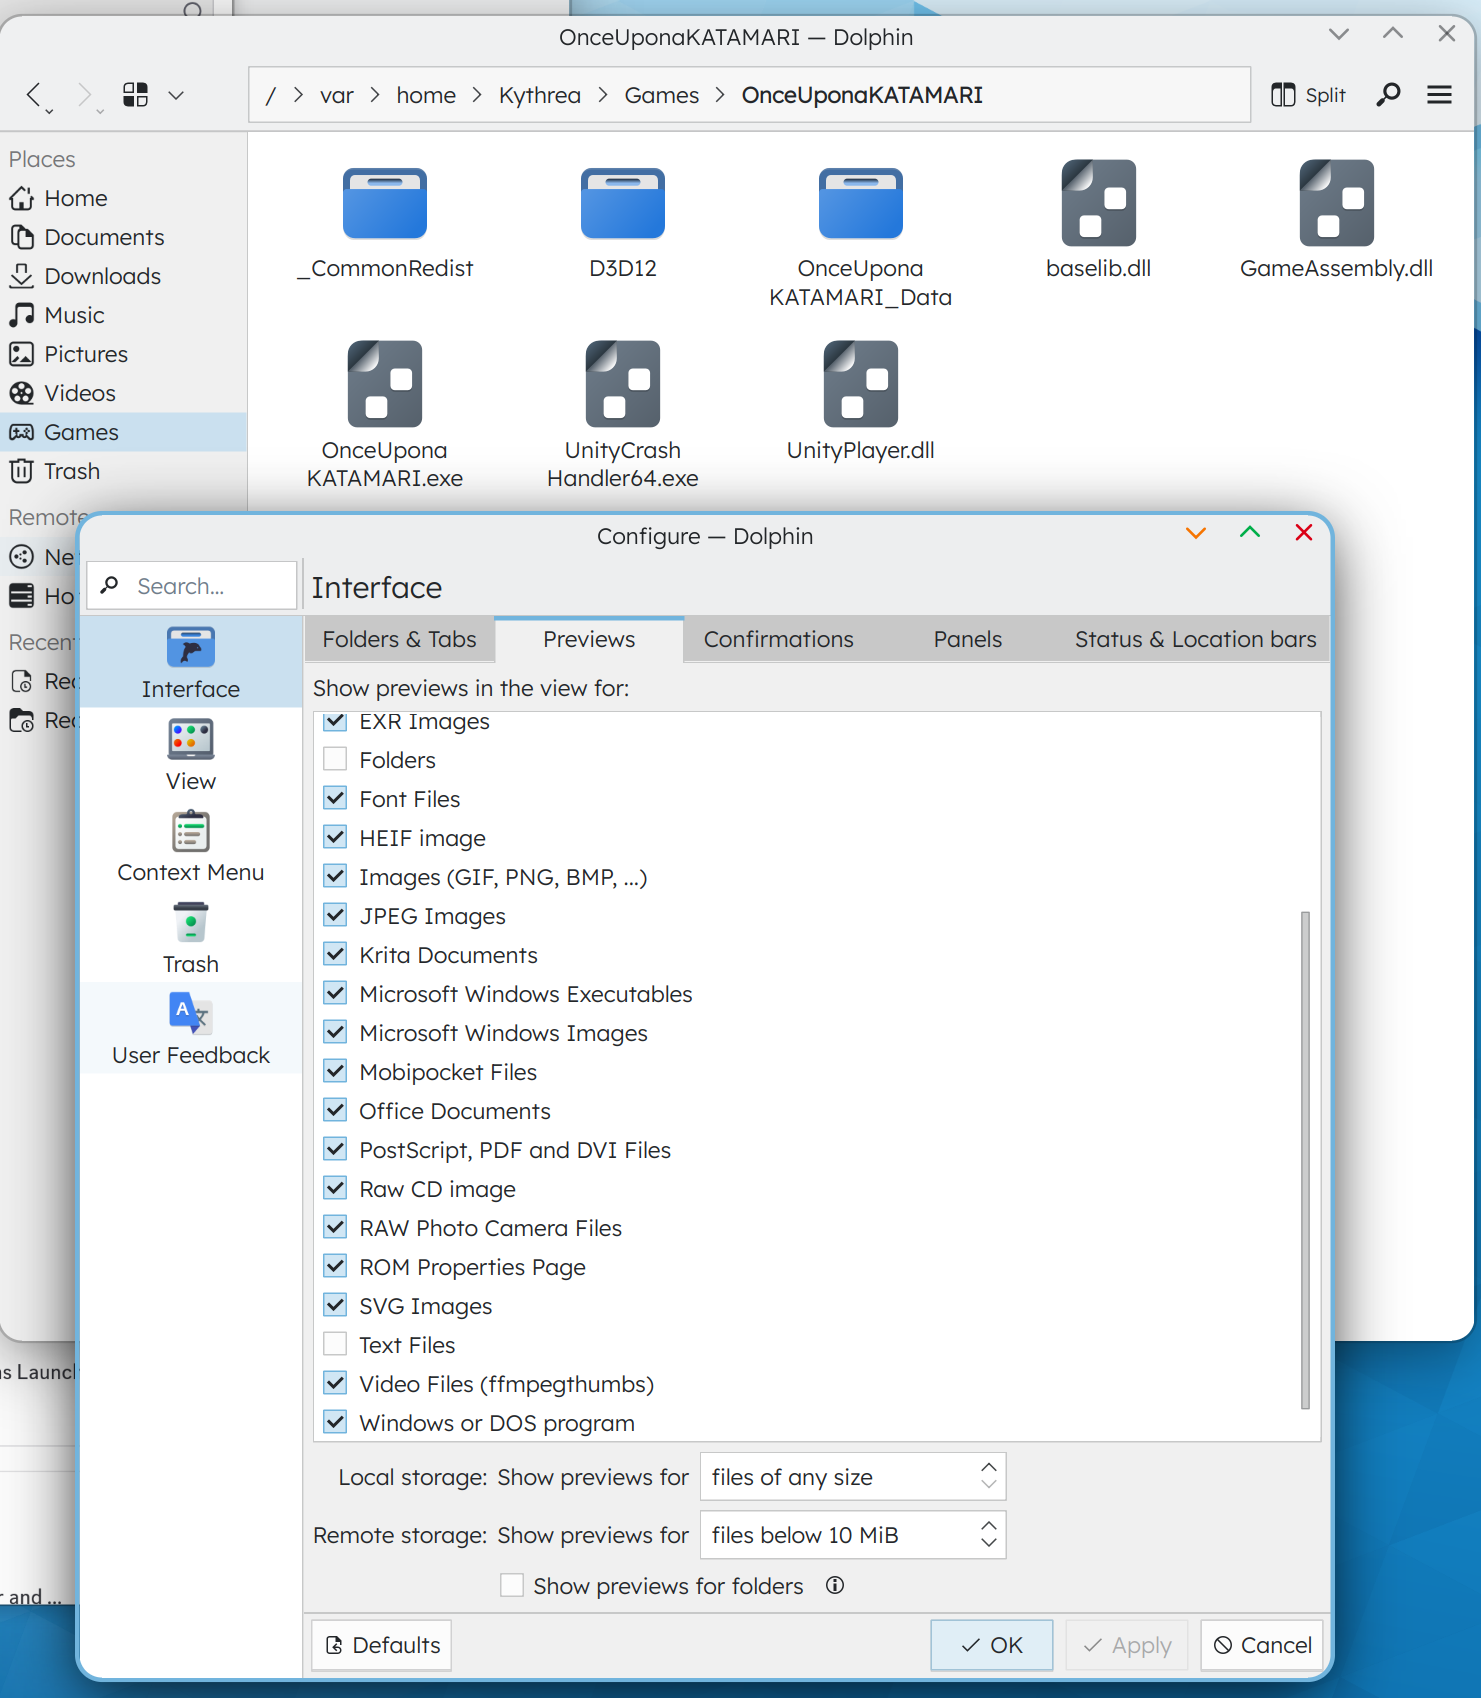This screenshot has height=1698, width=1481.
Task: Expand breadcrumb chevron after home
Action: coord(477,95)
